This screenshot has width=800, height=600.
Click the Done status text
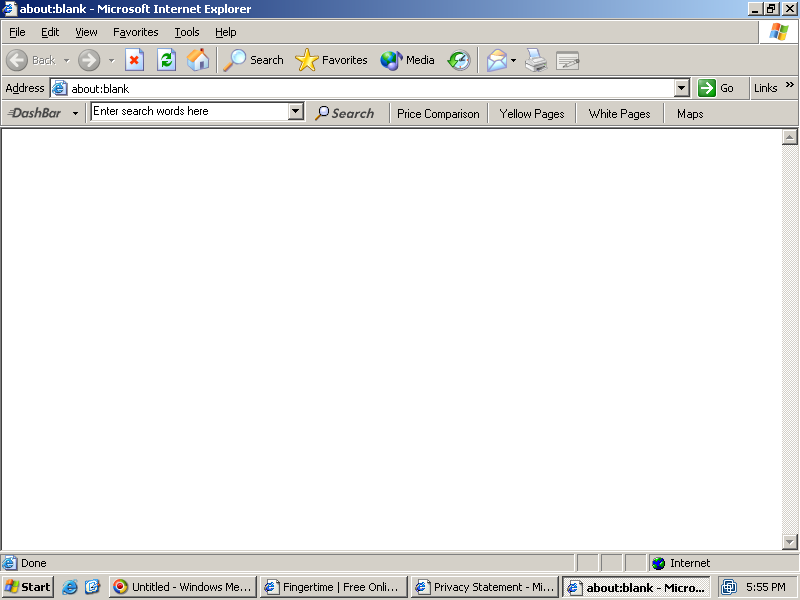pyautogui.click(x=34, y=563)
